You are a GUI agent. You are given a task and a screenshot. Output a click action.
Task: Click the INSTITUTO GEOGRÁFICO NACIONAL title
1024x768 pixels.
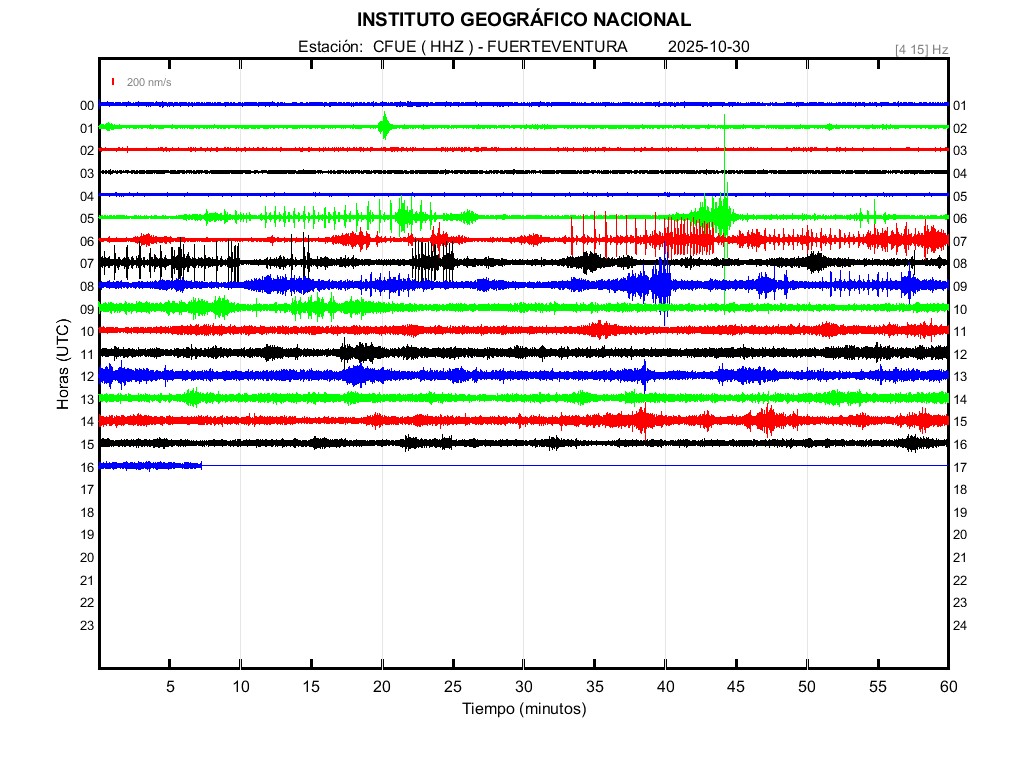click(523, 19)
